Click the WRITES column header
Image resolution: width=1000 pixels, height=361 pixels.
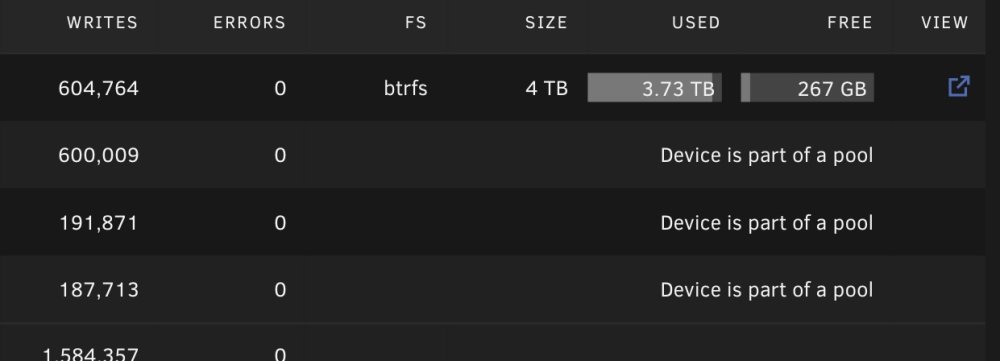pyautogui.click(x=102, y=23)
